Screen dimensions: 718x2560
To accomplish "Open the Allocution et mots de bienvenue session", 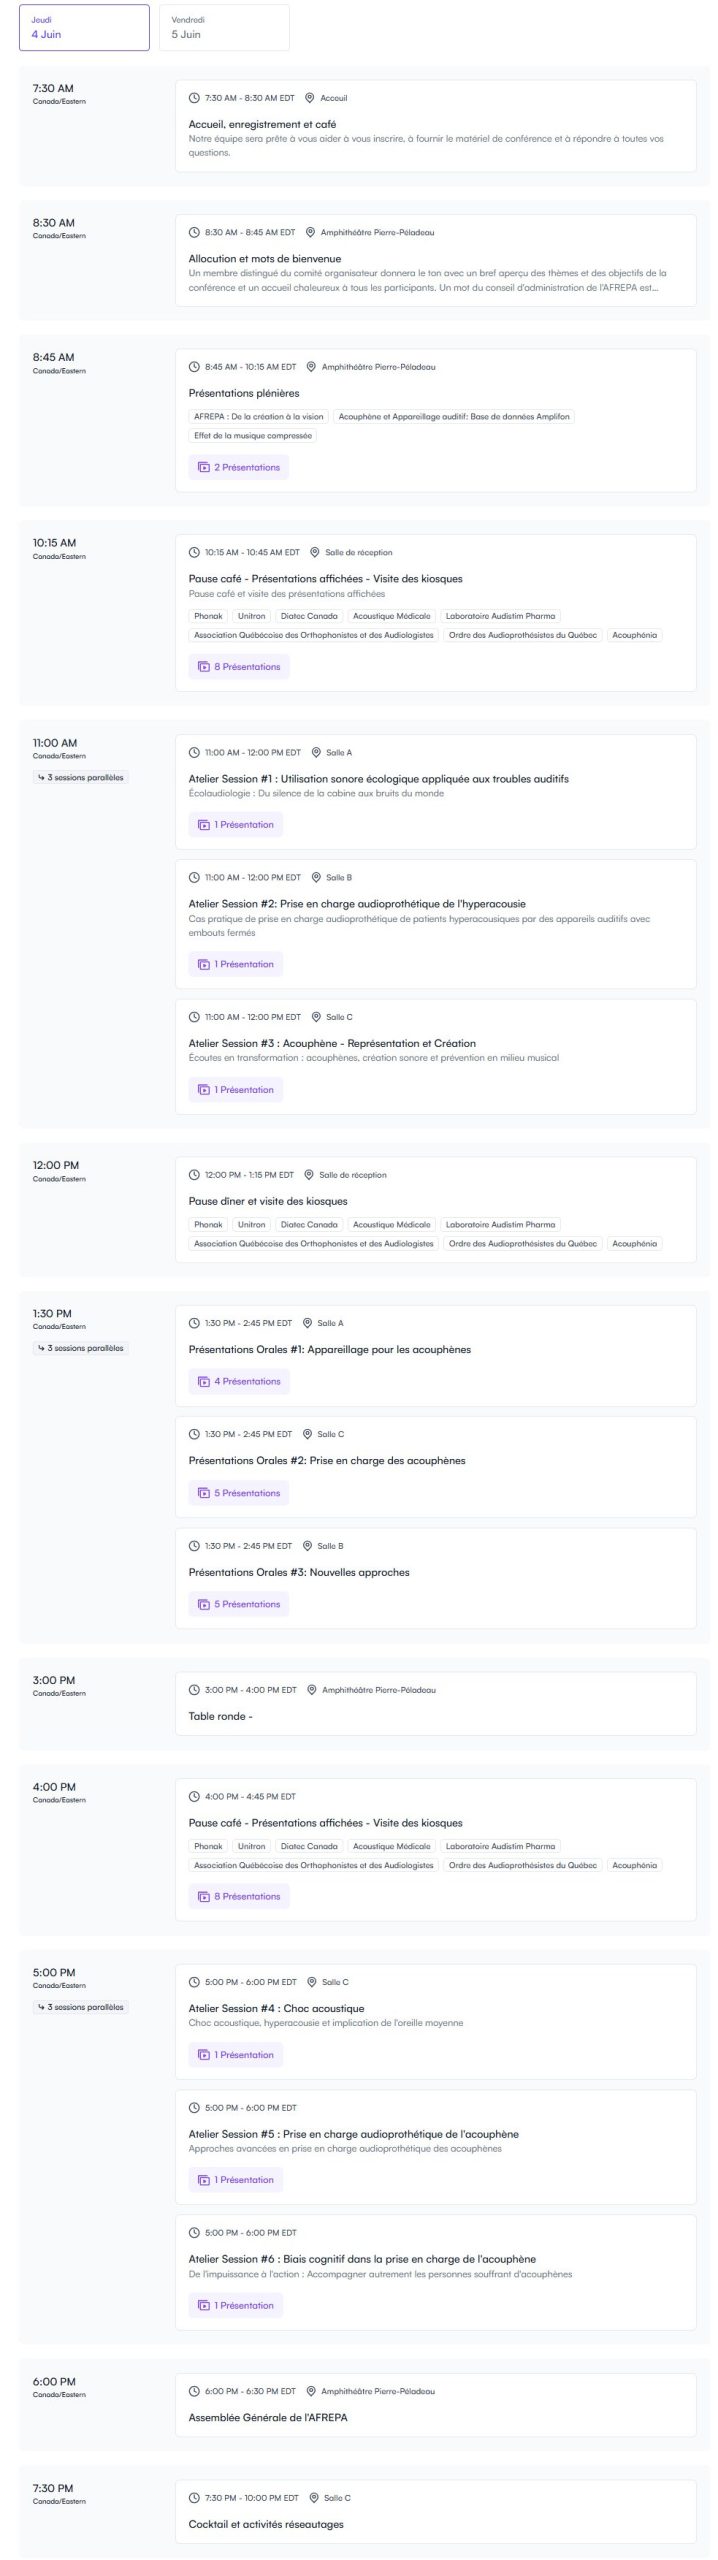I will [265, 259].
